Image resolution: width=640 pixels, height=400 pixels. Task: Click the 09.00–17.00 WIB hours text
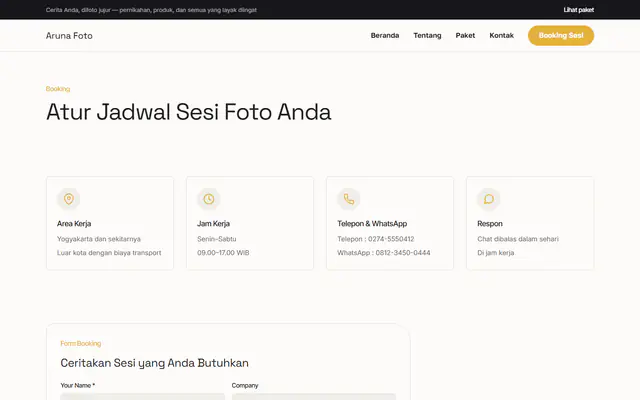(x=223, y=253)
